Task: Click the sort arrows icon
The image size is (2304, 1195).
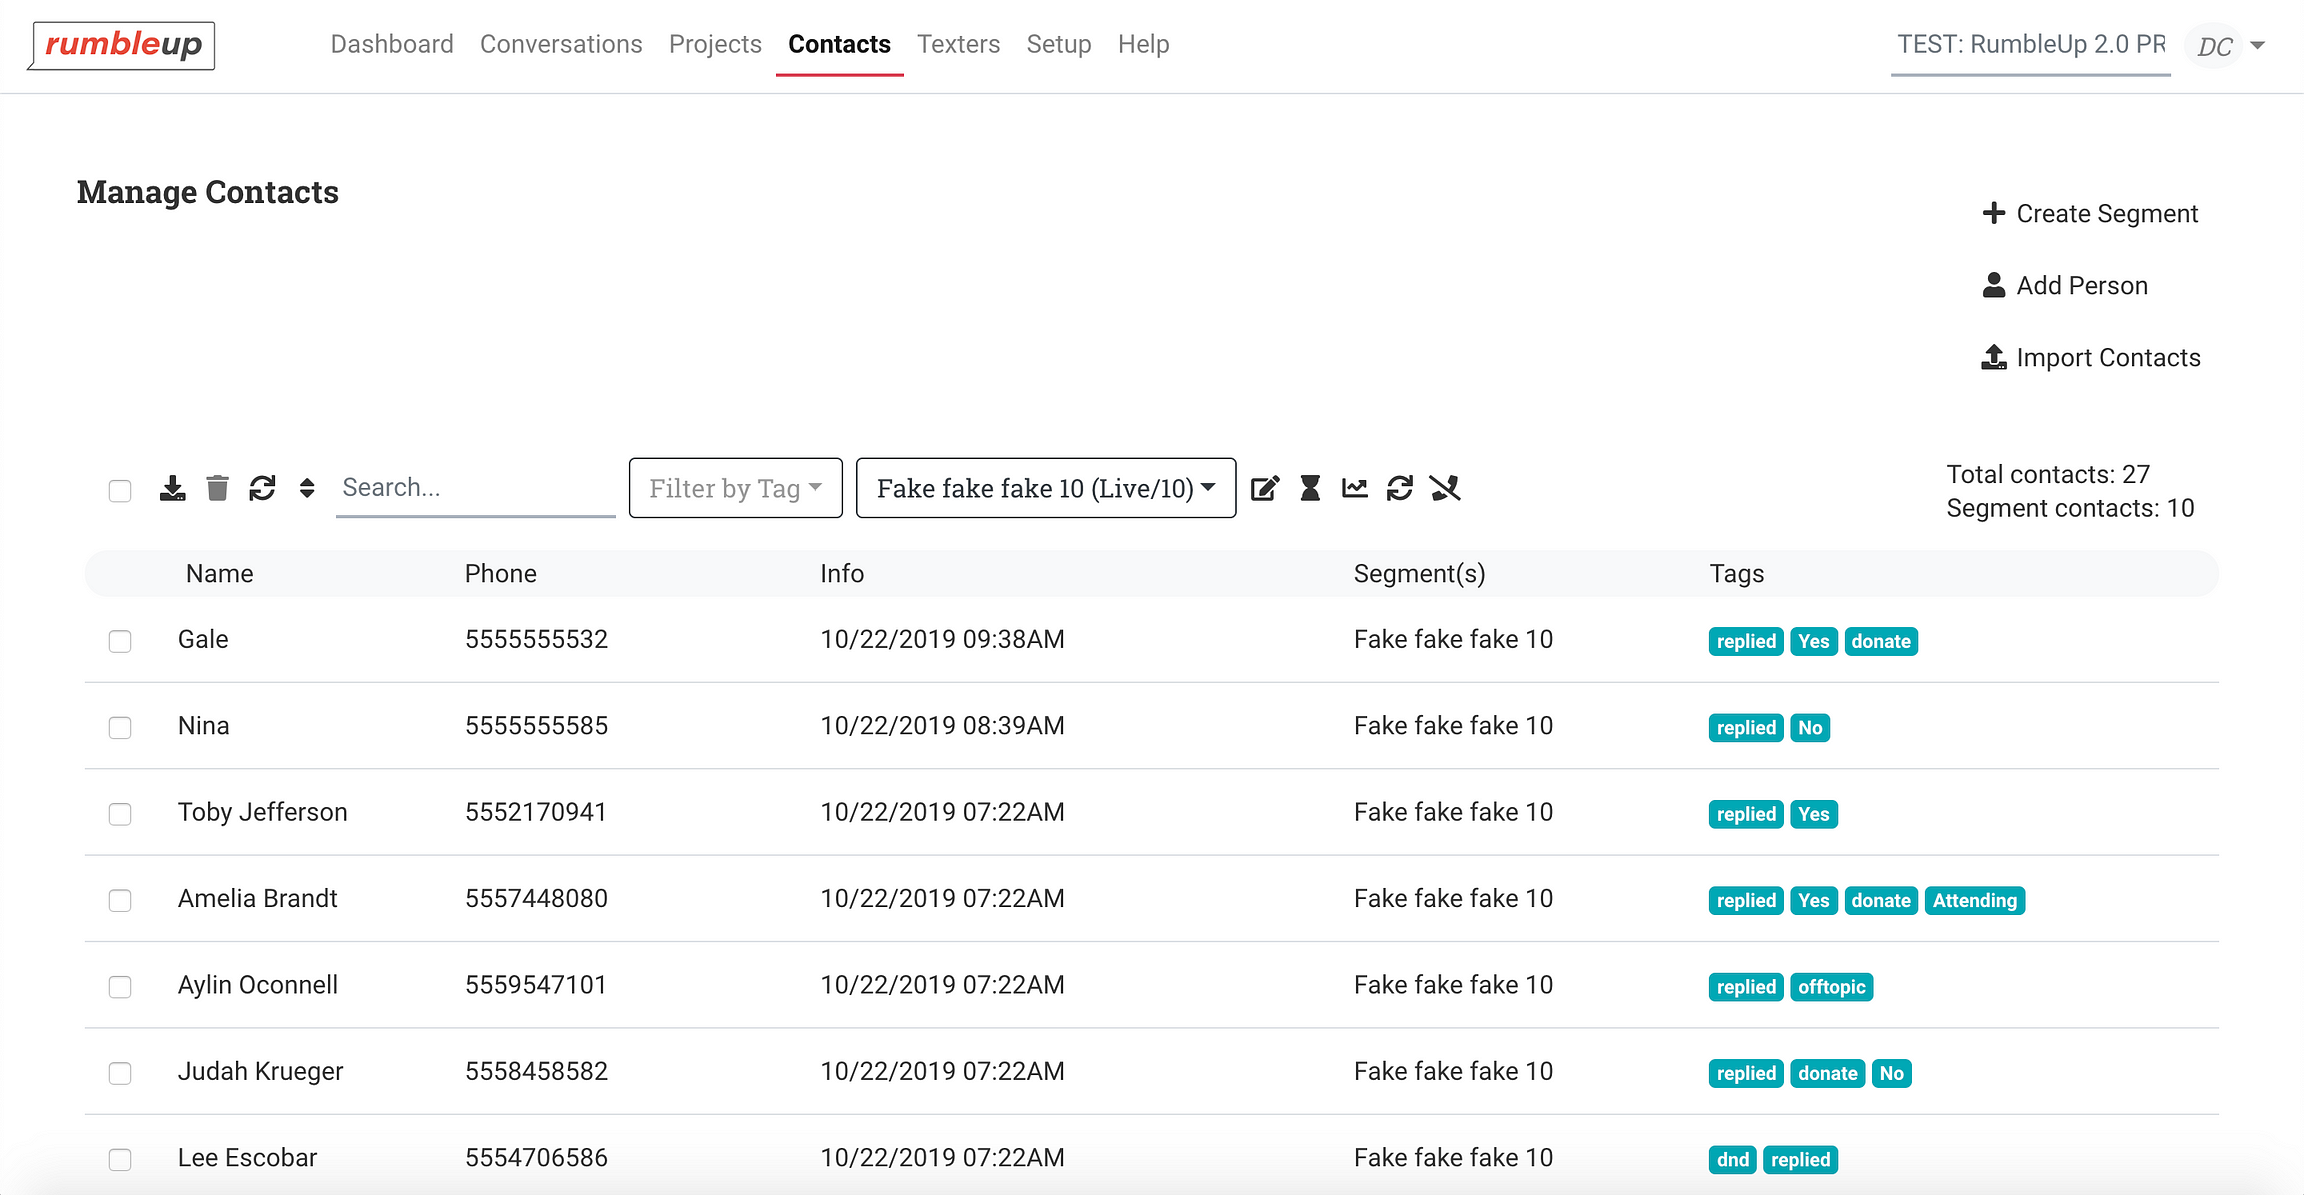Action: (x=307, y=488)
